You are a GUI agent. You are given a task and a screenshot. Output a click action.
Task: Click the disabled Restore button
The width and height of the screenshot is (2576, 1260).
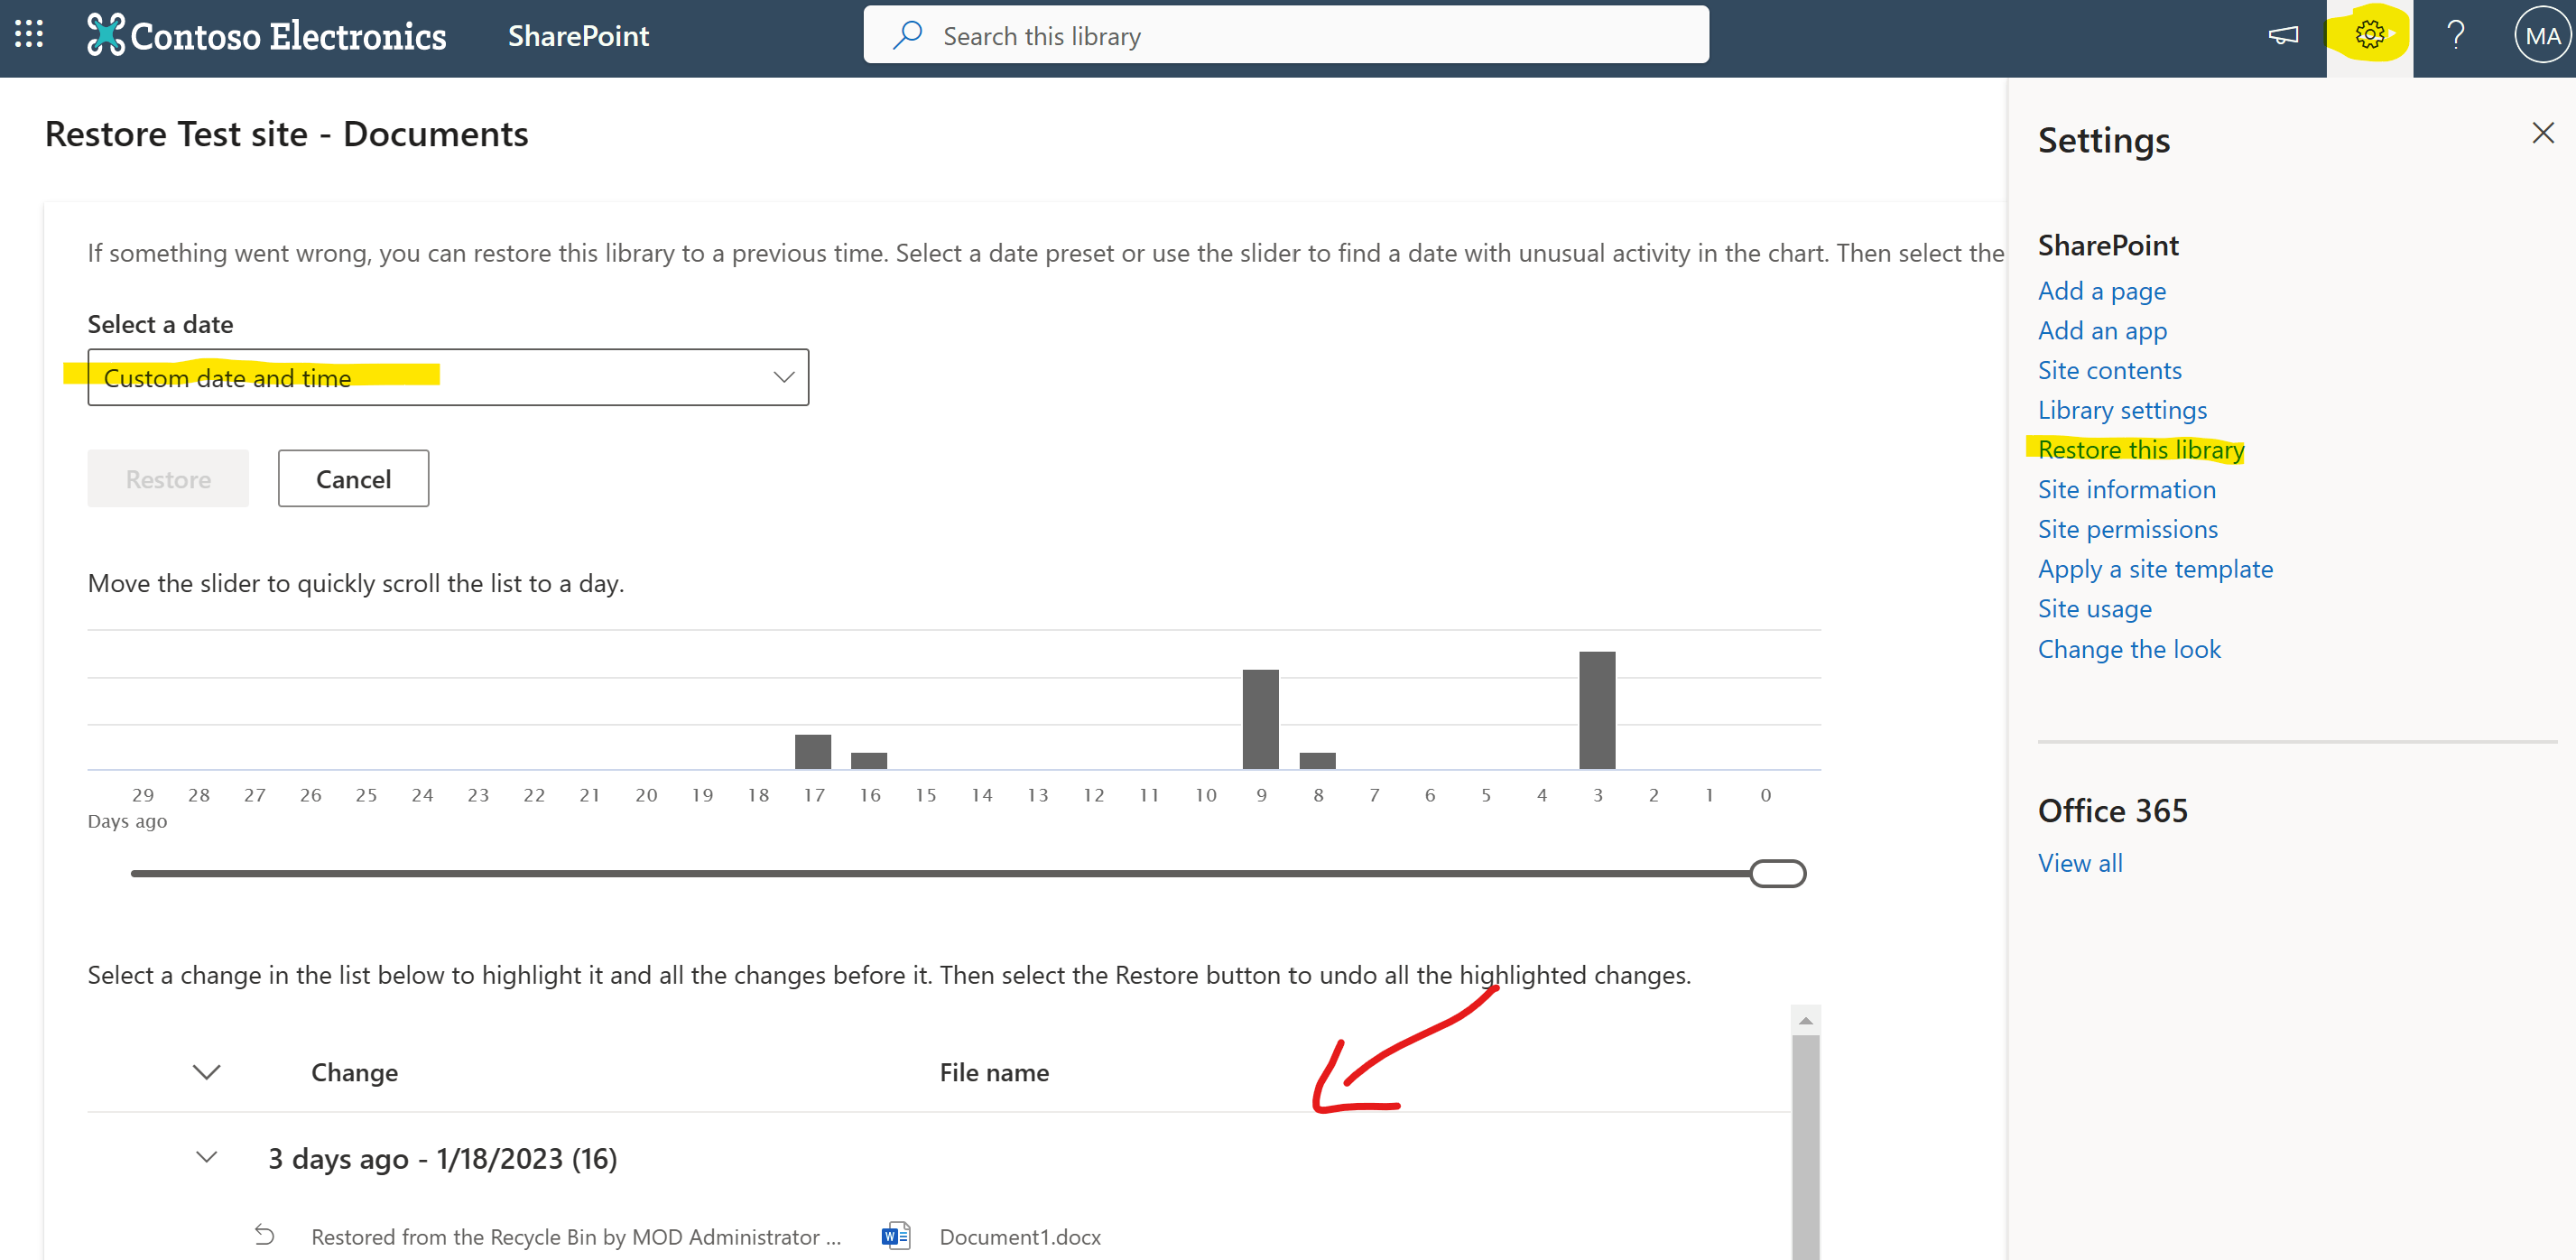(168, 478)
